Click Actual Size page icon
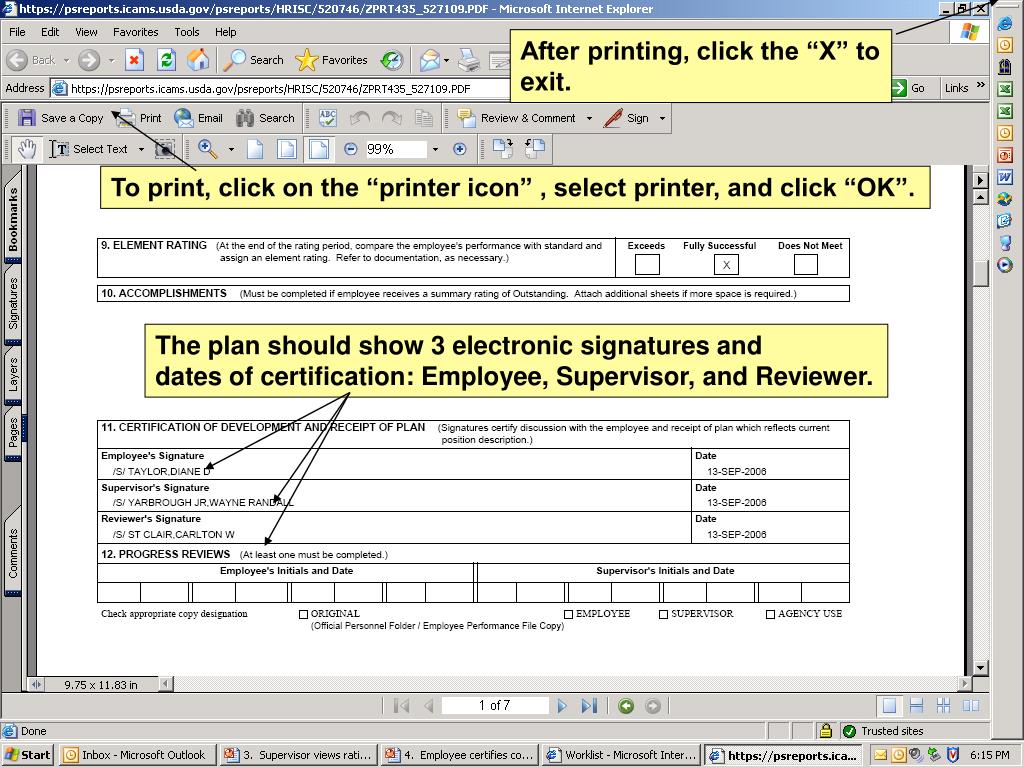The height and width of the screenshot is (768, 1024). point(255,149)
